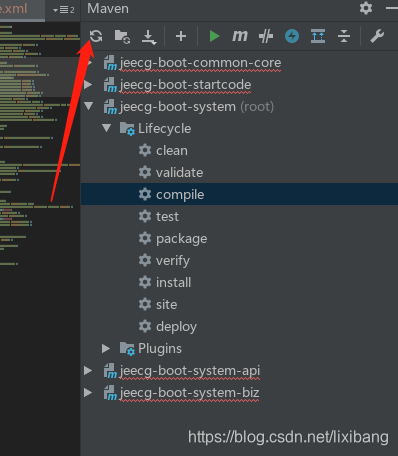This screenshot has width=398, height=456.
Task: Select the validate lifecycle goal
Action: tap(179, 173)
